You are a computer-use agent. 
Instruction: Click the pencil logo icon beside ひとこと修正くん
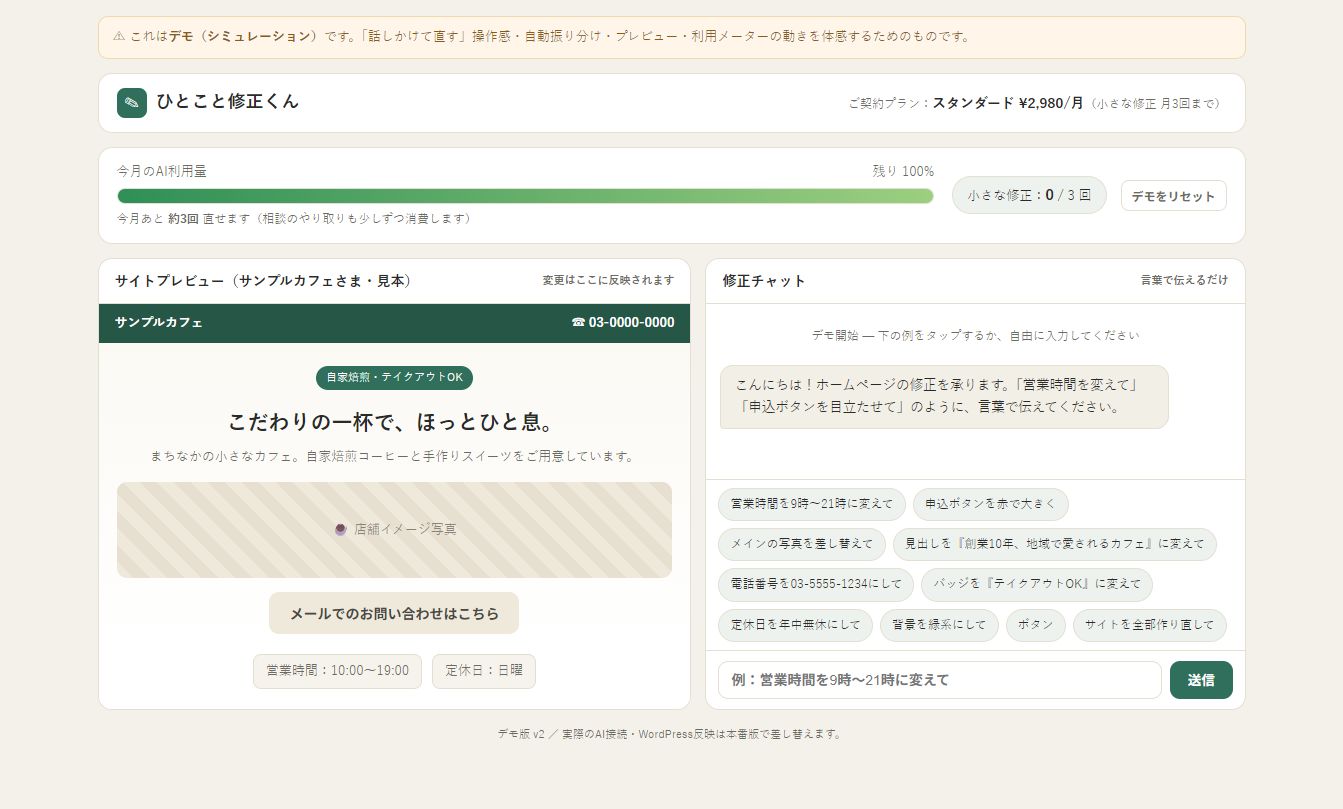[x=132, y=103]
